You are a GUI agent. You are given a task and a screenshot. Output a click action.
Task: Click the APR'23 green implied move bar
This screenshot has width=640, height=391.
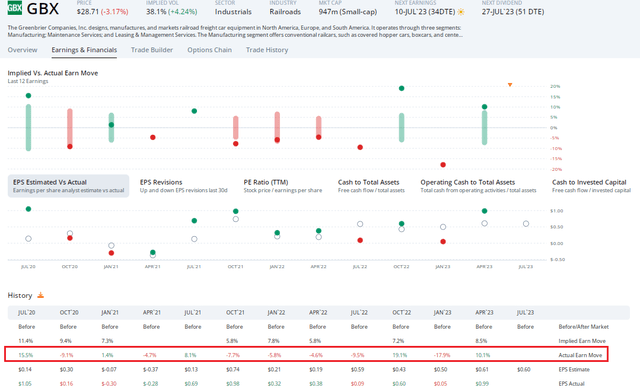(x=484, y=127)
